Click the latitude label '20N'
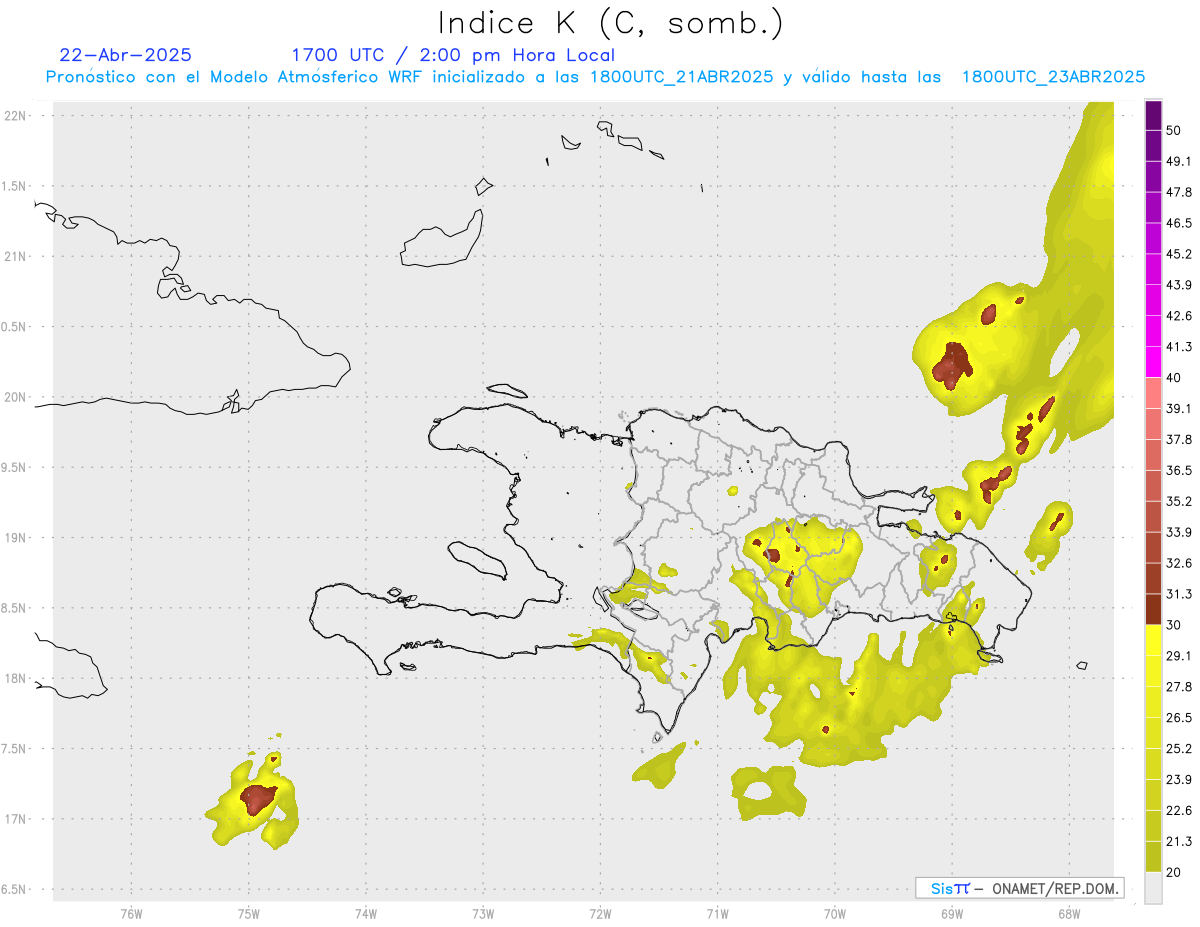This screenshot has height=927, width=1200. pyautogui.click(x=16, y=397)
